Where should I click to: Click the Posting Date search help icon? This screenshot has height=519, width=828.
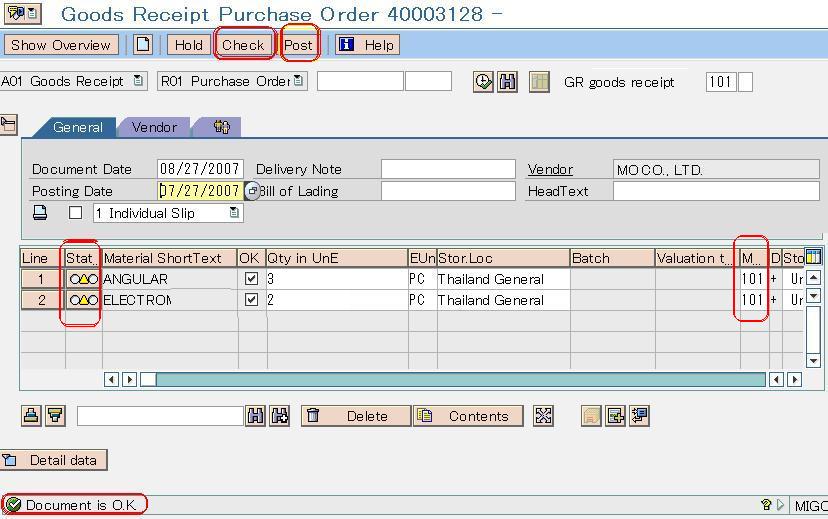pos(252,191)
